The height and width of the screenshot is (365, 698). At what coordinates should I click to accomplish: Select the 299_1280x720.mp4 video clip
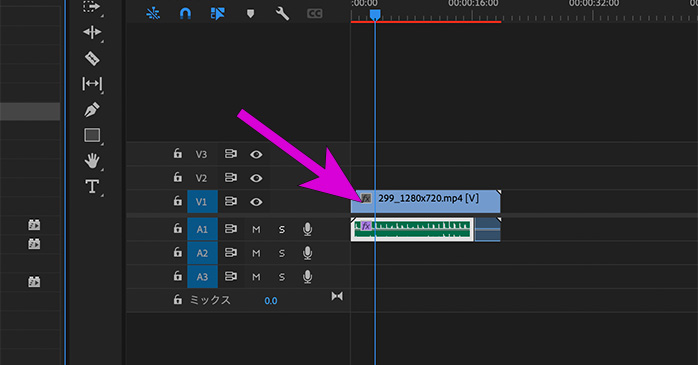(x=426, y=202)
